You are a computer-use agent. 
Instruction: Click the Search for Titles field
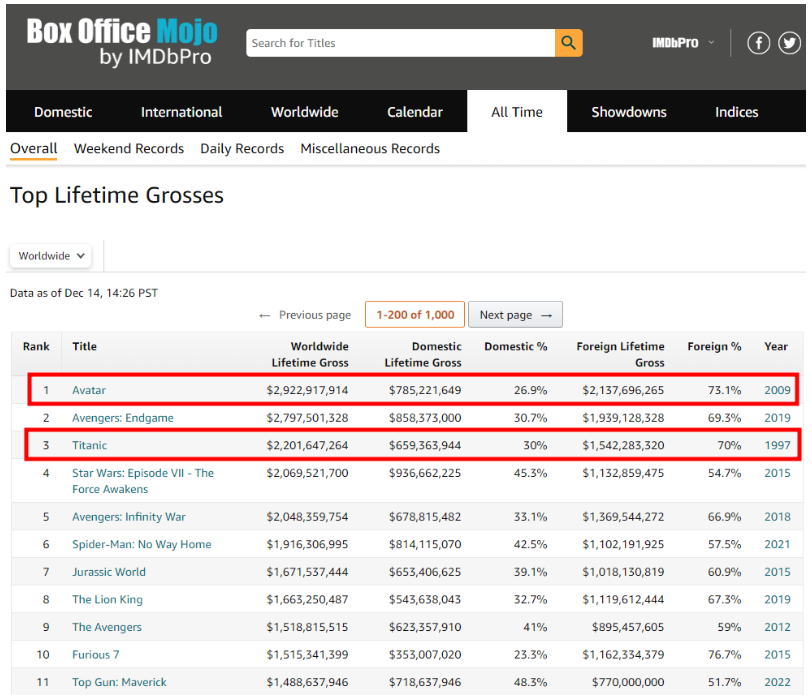(400, 43)
